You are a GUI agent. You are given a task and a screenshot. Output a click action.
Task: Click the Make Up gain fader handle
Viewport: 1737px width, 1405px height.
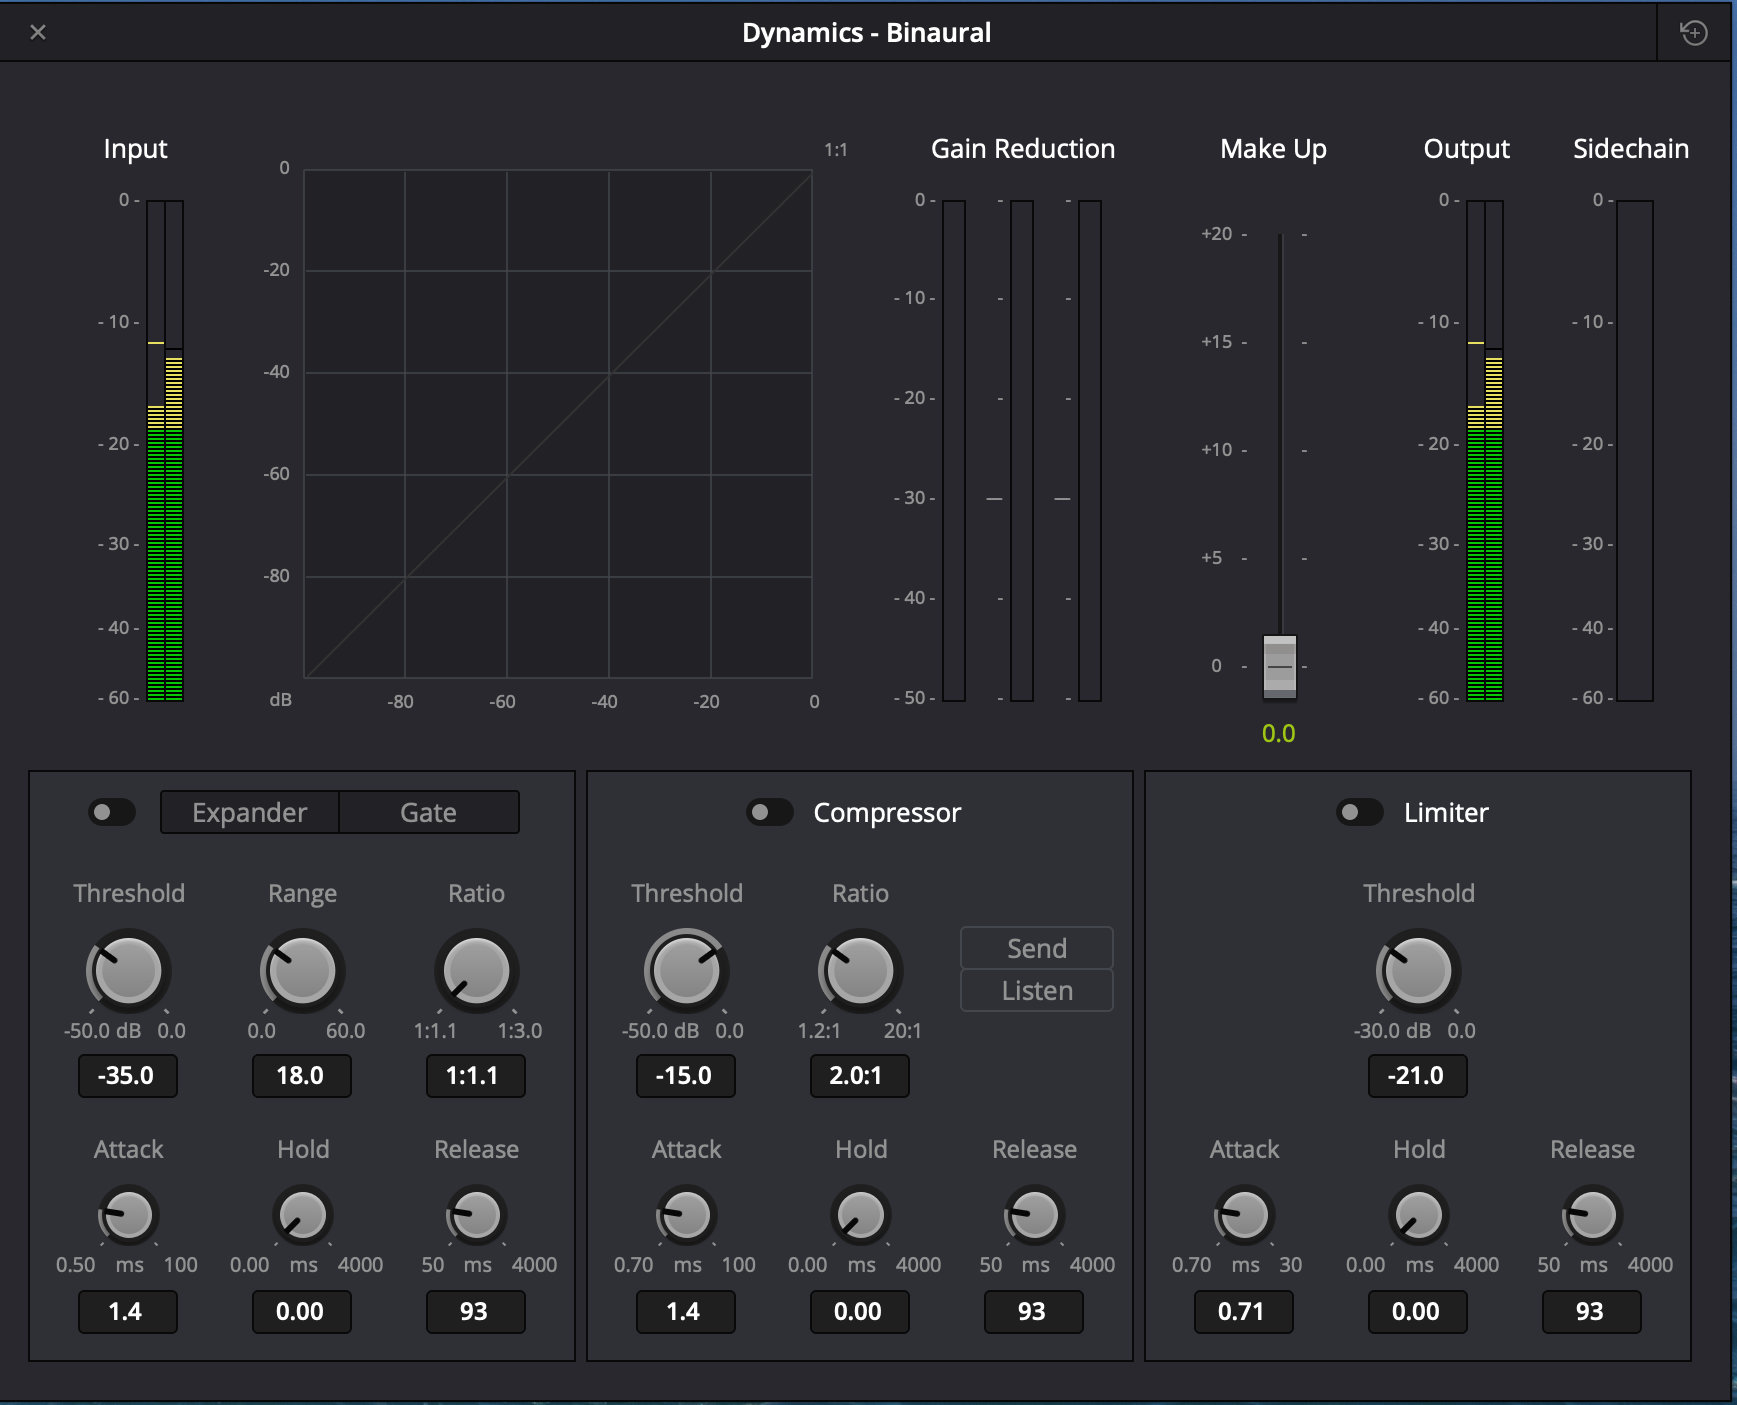tap(1280, 667)
